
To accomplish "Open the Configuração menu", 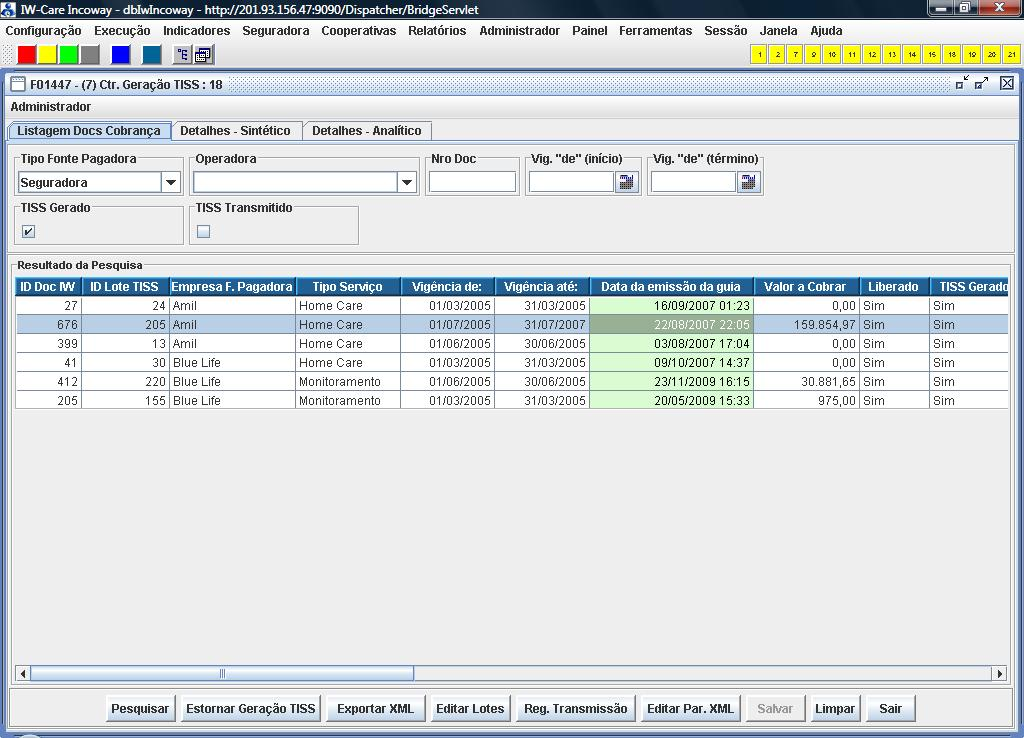I will pyautogui.click(x=43, y=31).
